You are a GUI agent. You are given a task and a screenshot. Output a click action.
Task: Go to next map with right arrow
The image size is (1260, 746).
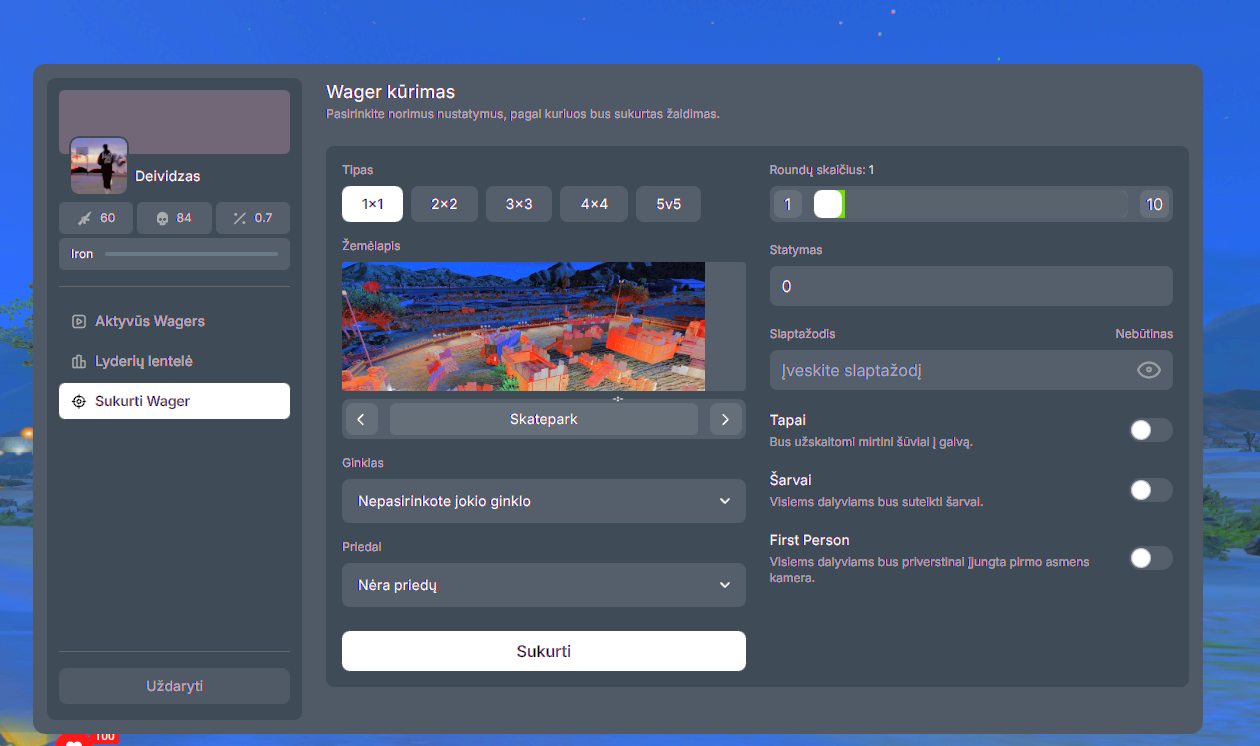[x=725, y=419]
